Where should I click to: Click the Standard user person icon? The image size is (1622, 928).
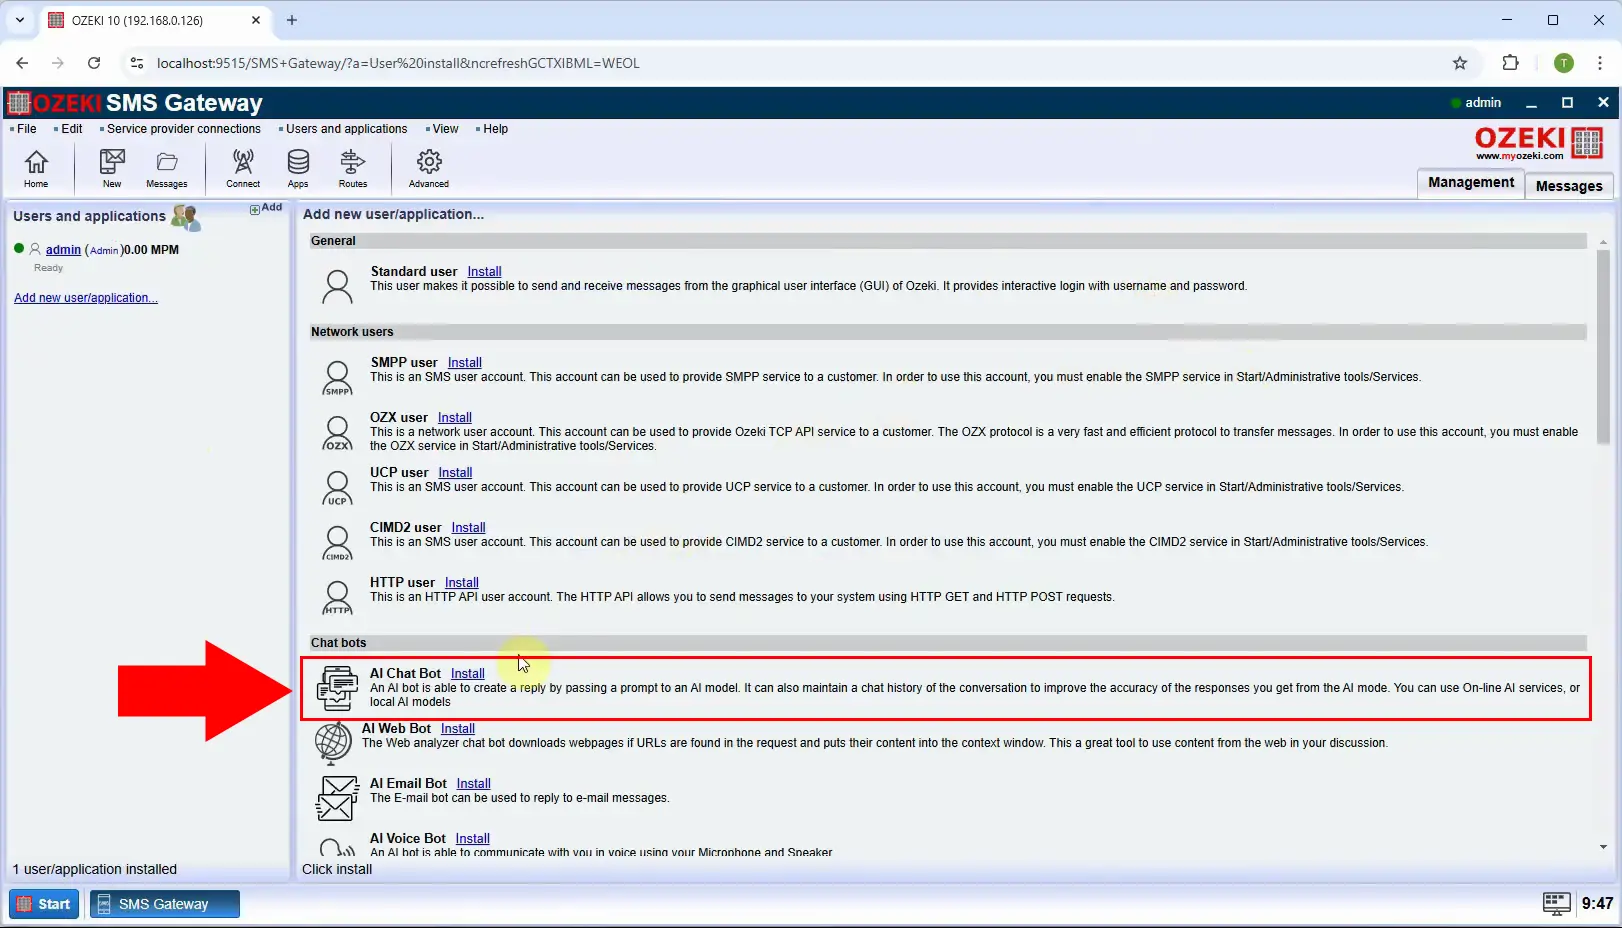(337, 286)
